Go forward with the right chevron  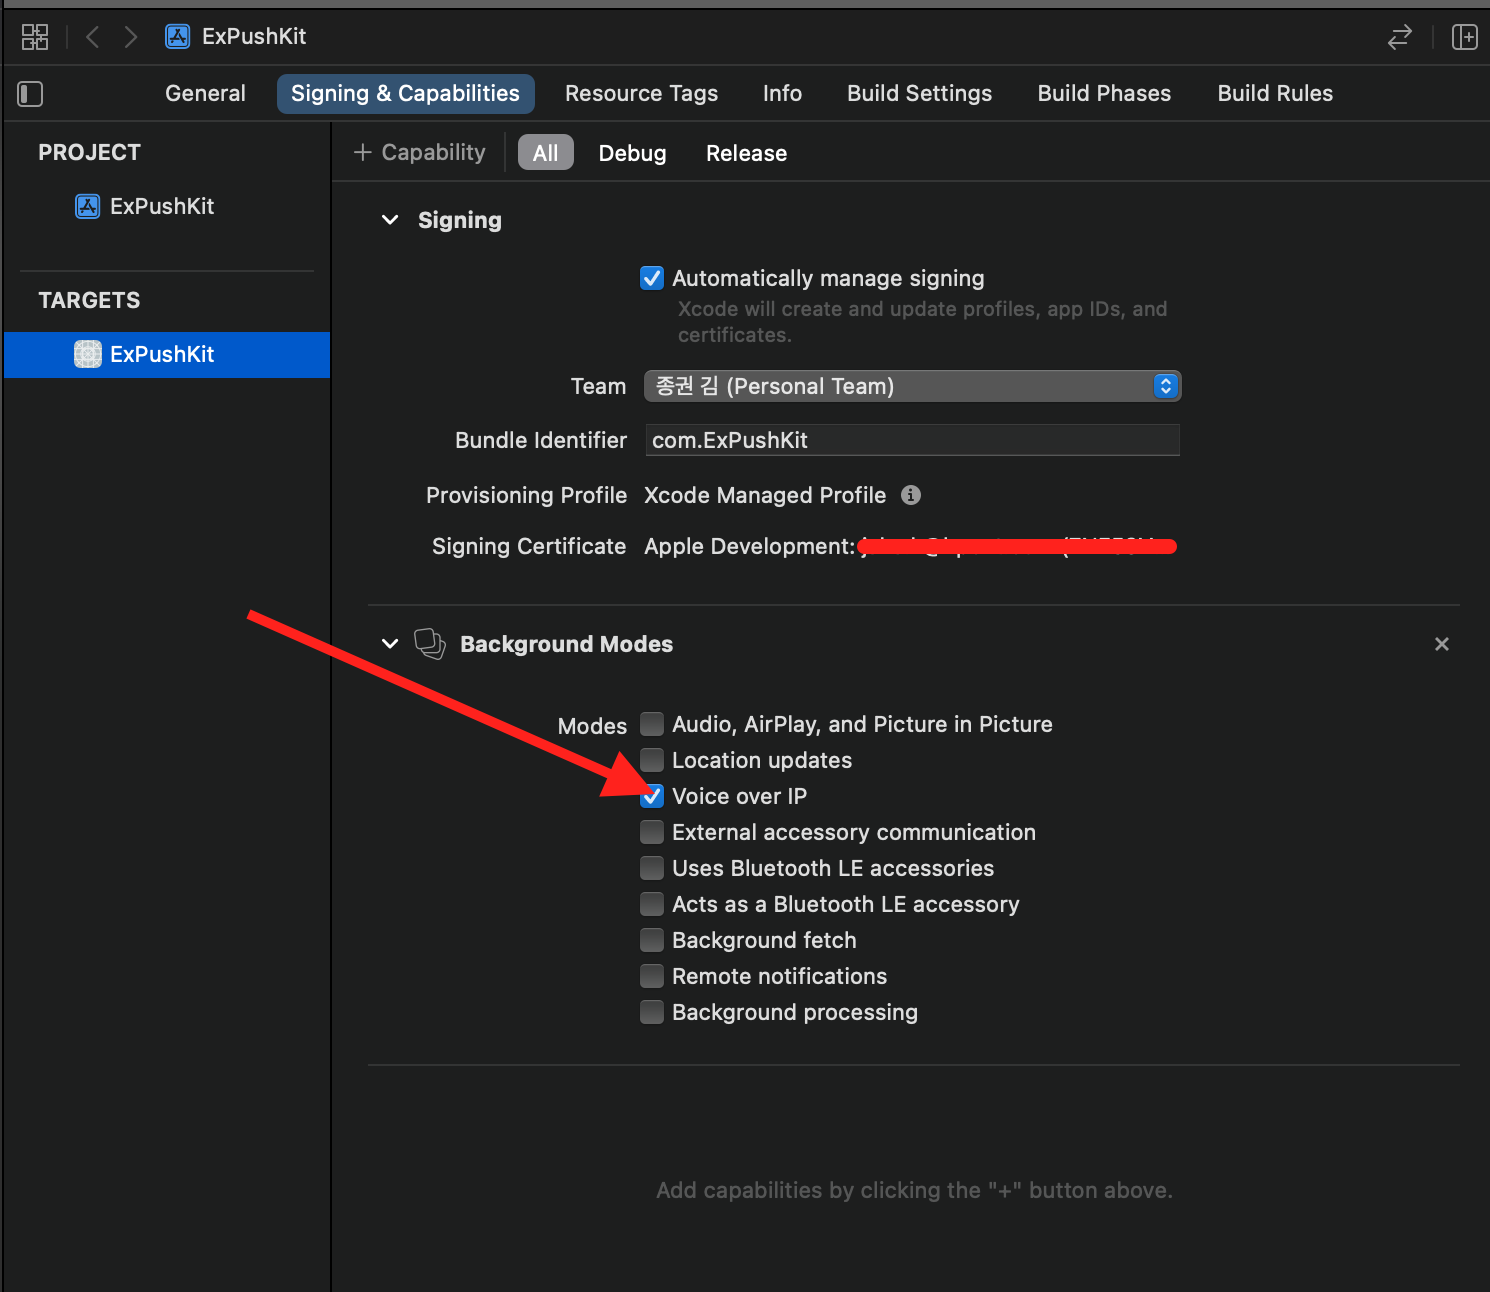[x=130, y=37]
